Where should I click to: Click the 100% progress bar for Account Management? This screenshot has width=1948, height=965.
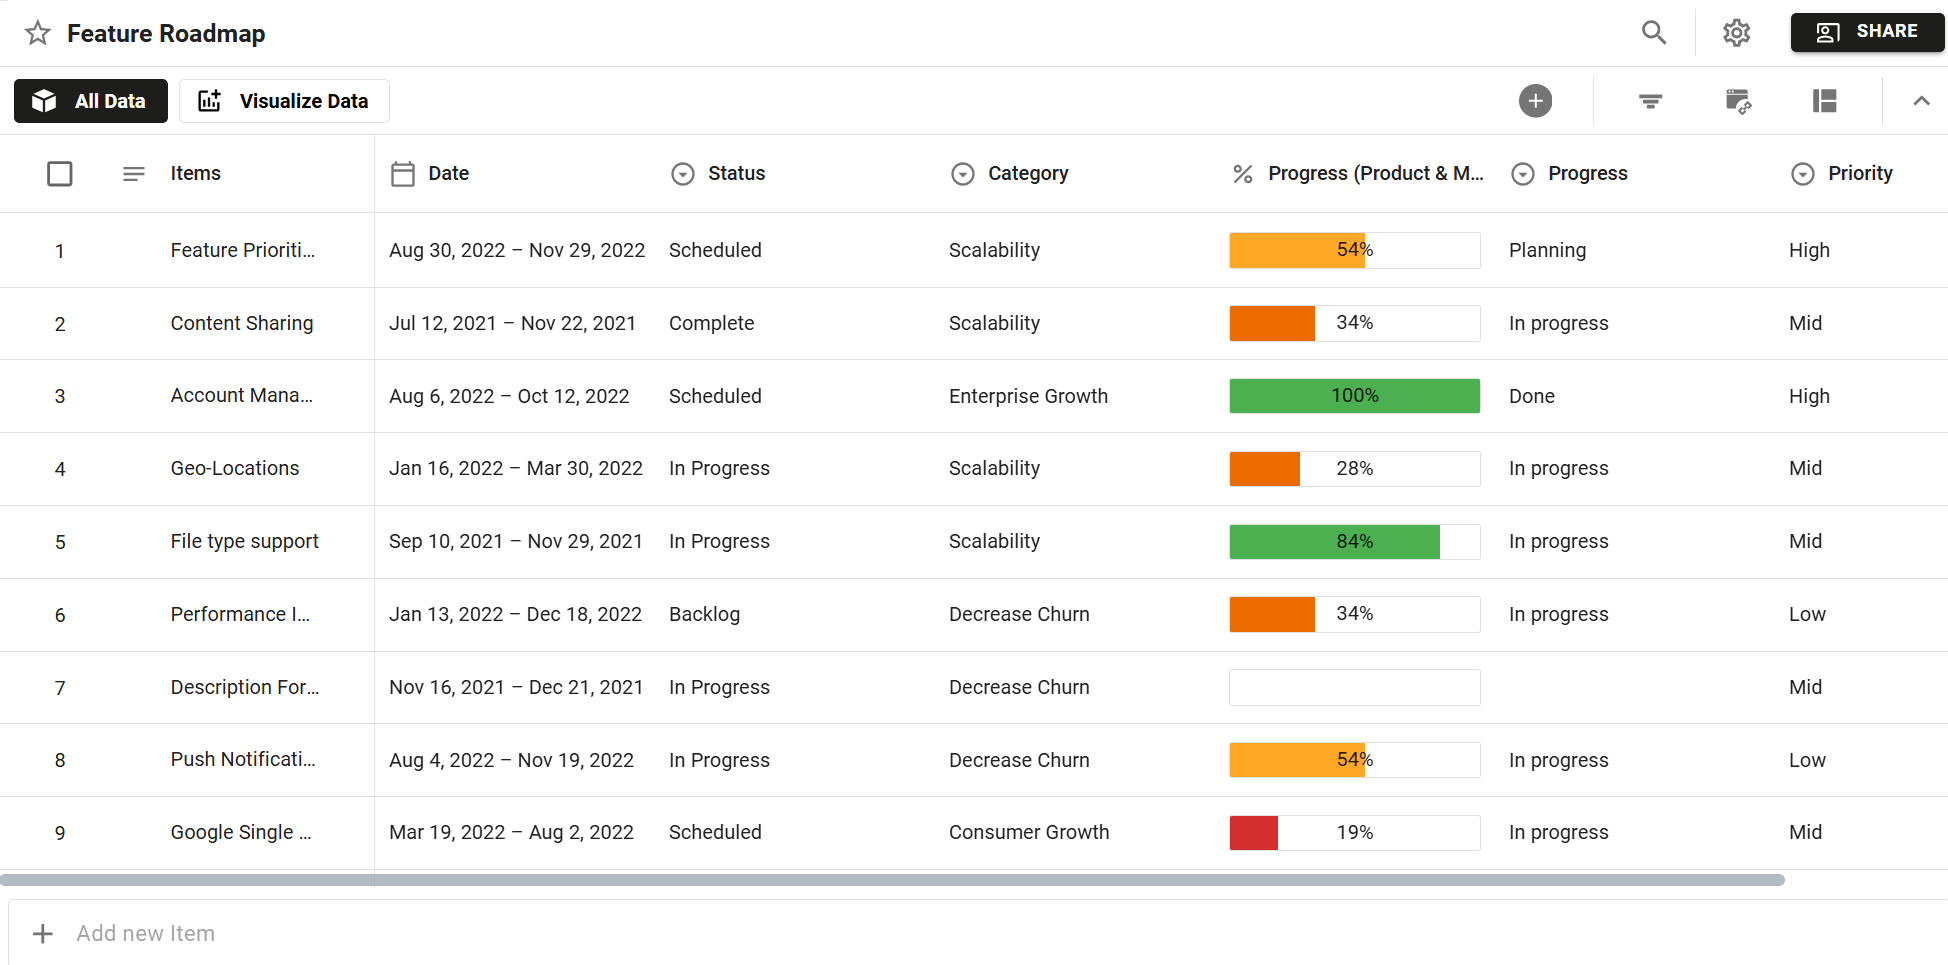[x=1354, y=396]
